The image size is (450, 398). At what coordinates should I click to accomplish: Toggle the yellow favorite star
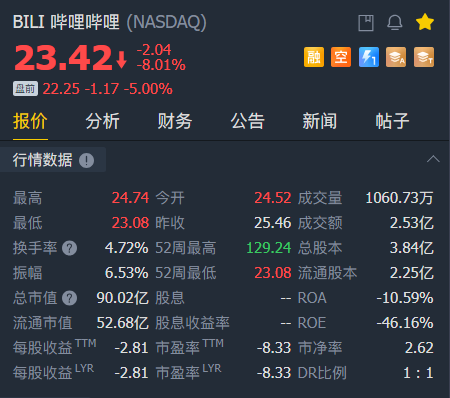[425, 22]
